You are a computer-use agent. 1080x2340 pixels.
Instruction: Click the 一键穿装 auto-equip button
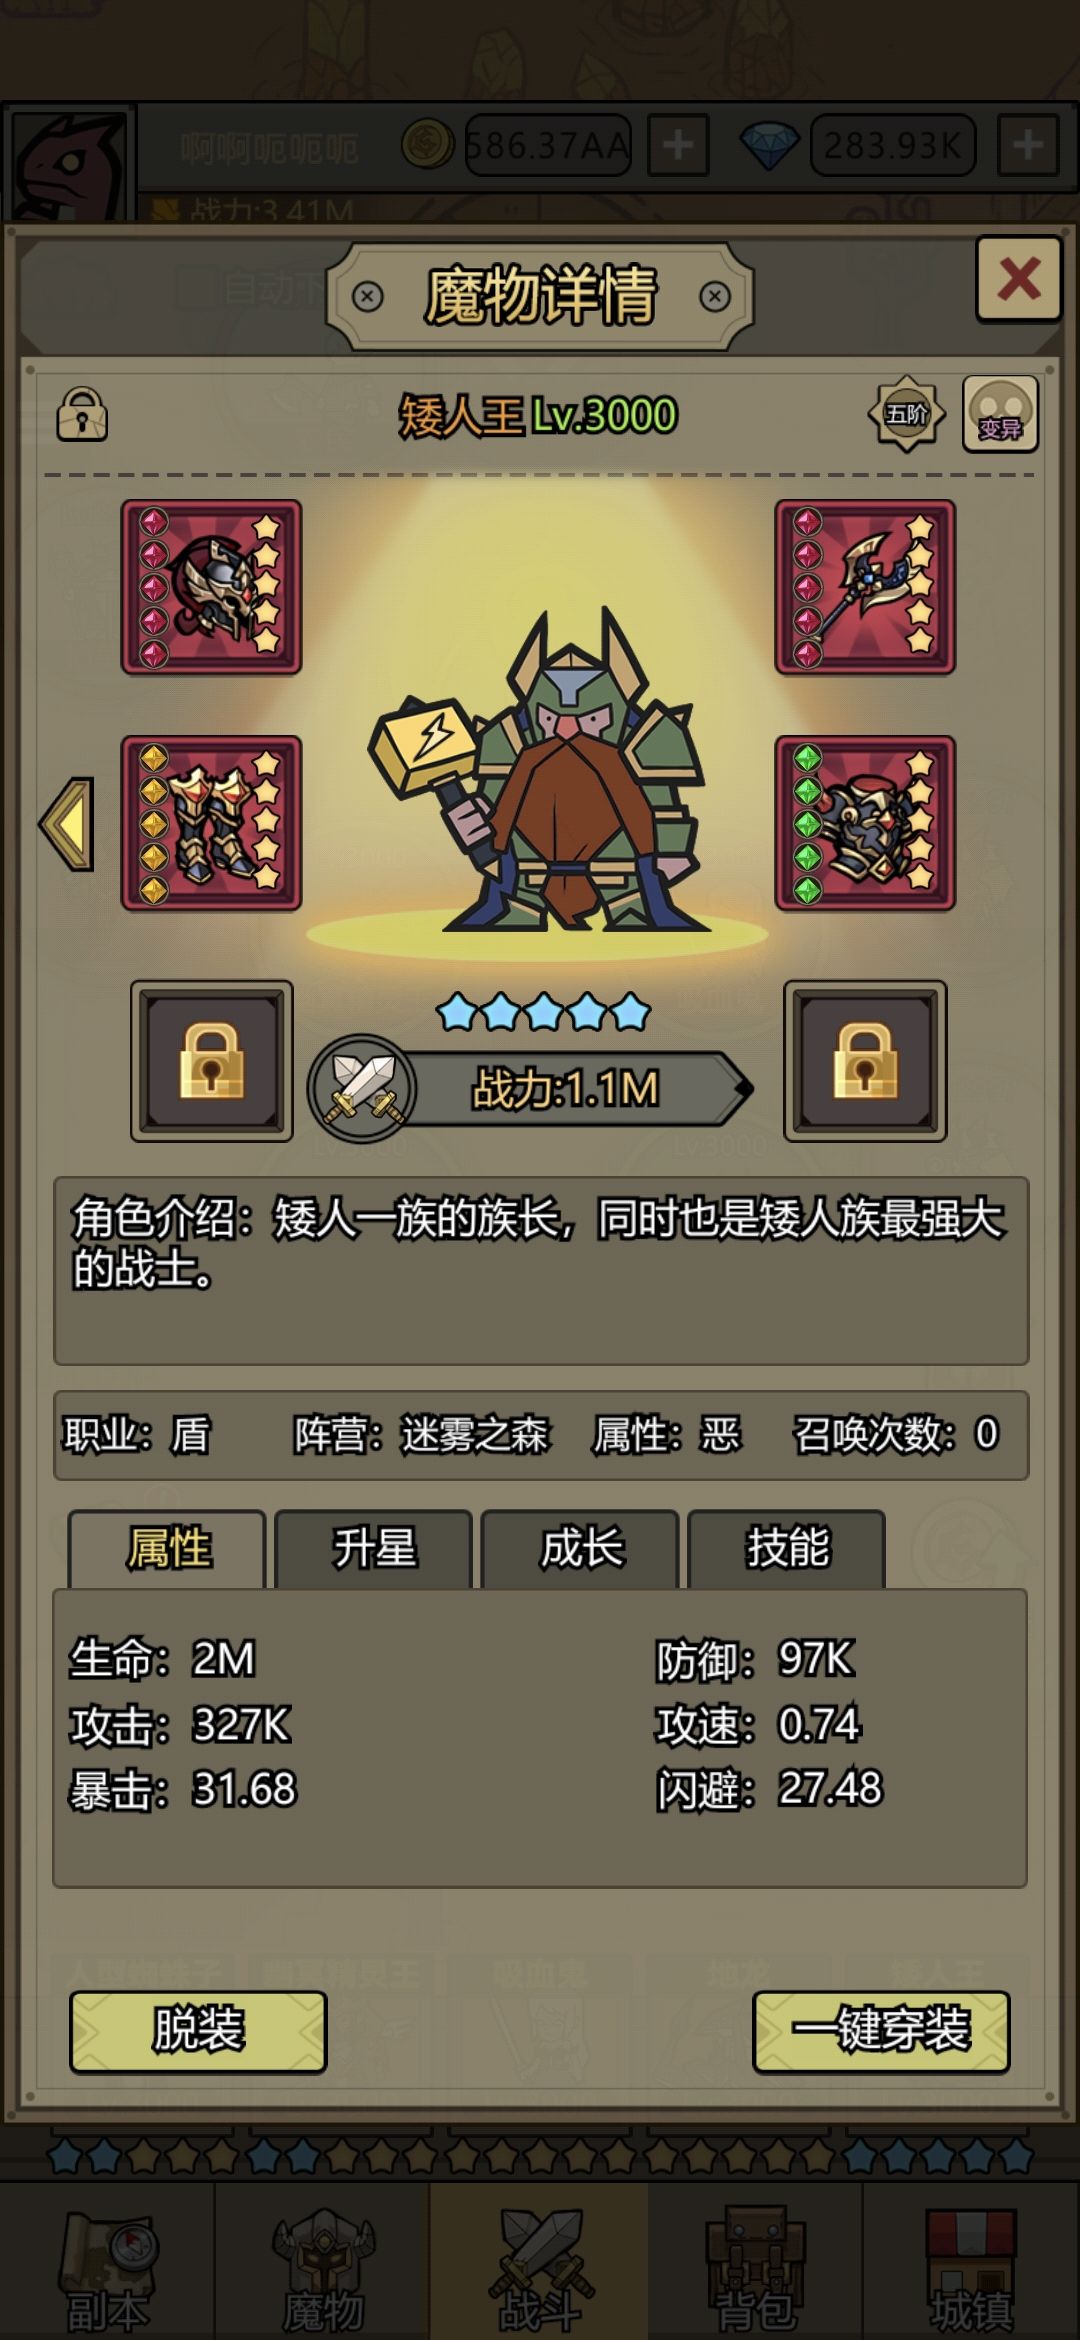(x=881, y=2031)
